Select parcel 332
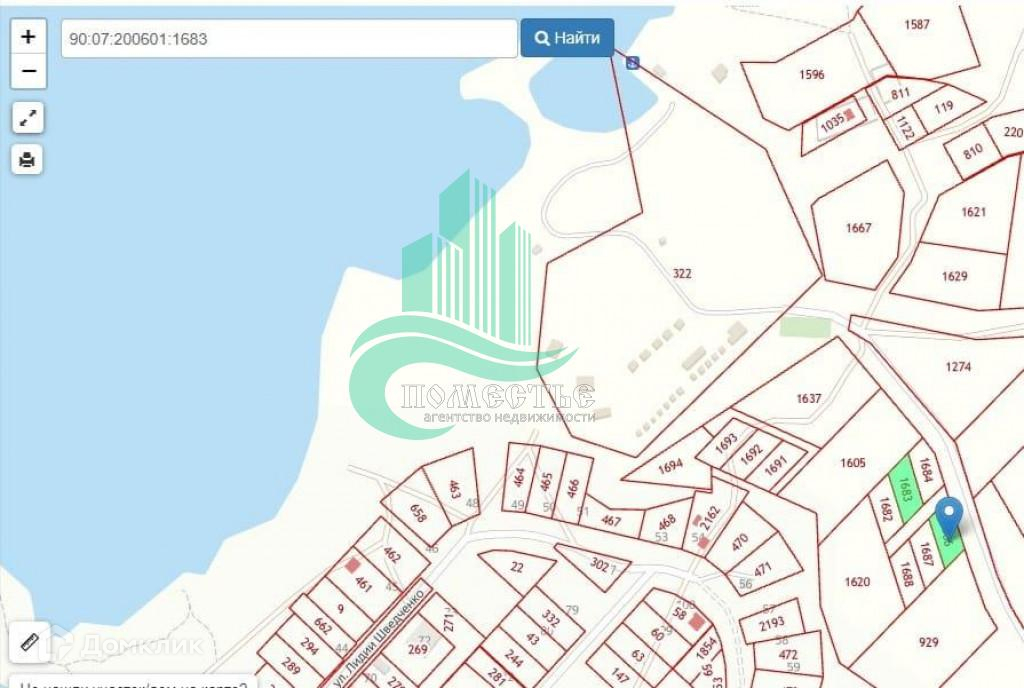This screenshot has height=688, width=1024. click(551, 617)
